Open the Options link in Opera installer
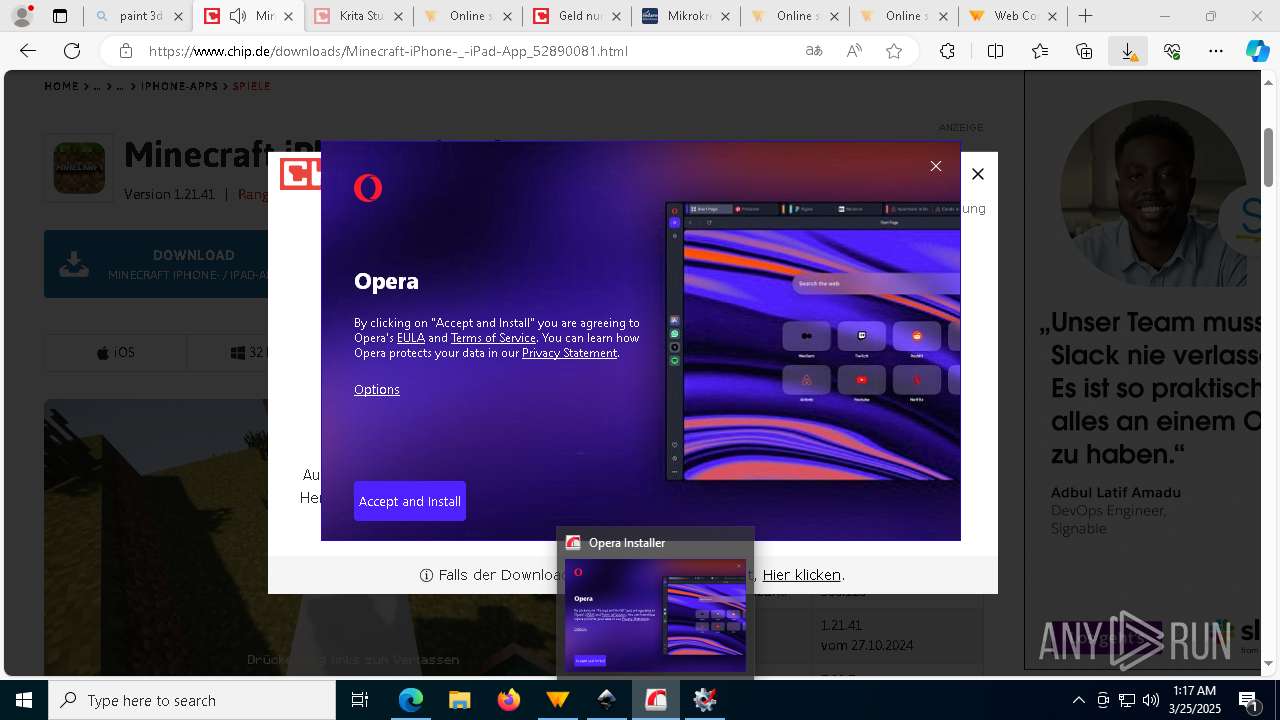1280x720 pixels. (377, 390)
